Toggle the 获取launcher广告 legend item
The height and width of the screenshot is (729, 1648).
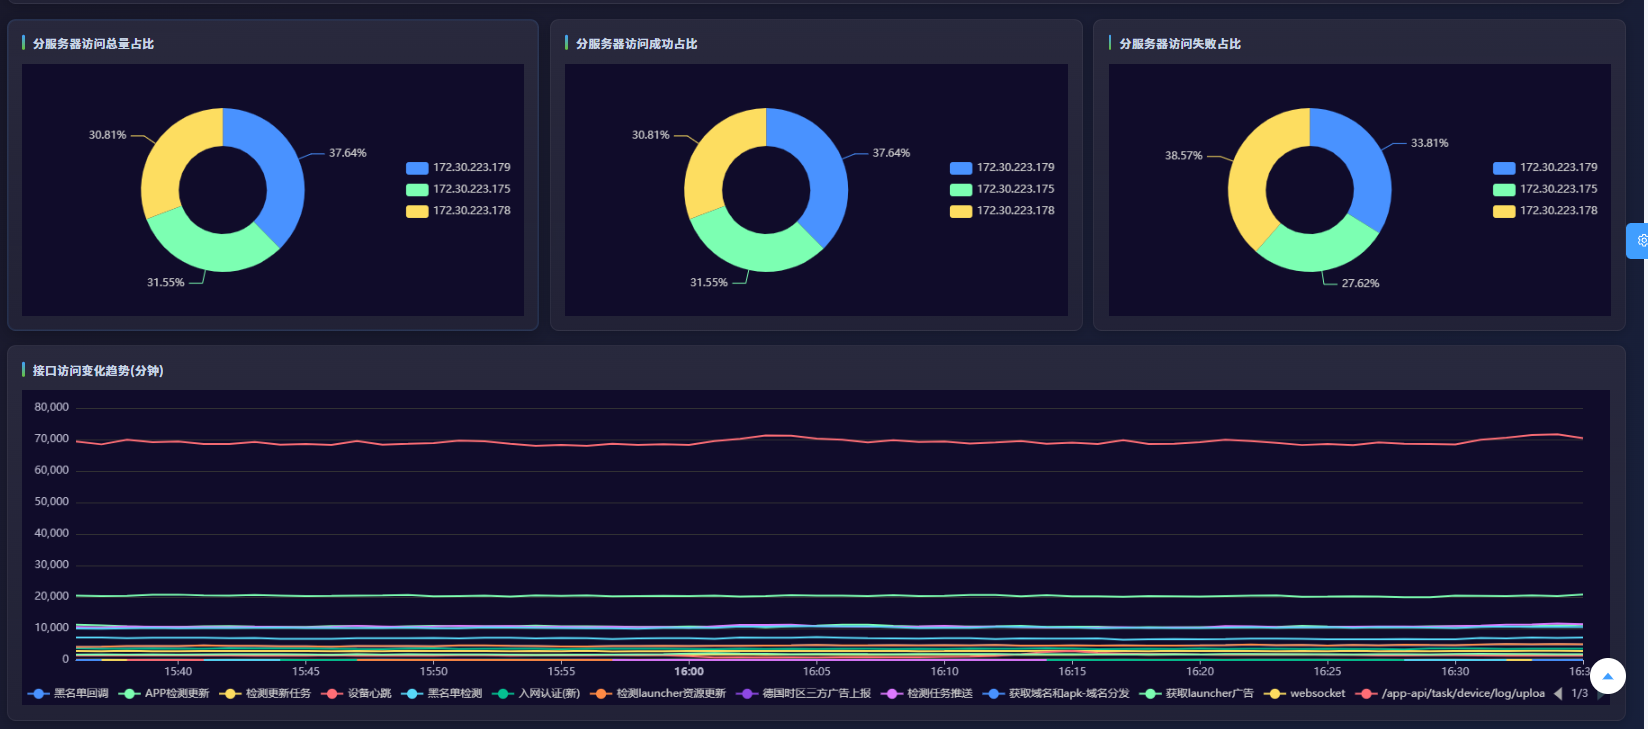(1197, 693)
